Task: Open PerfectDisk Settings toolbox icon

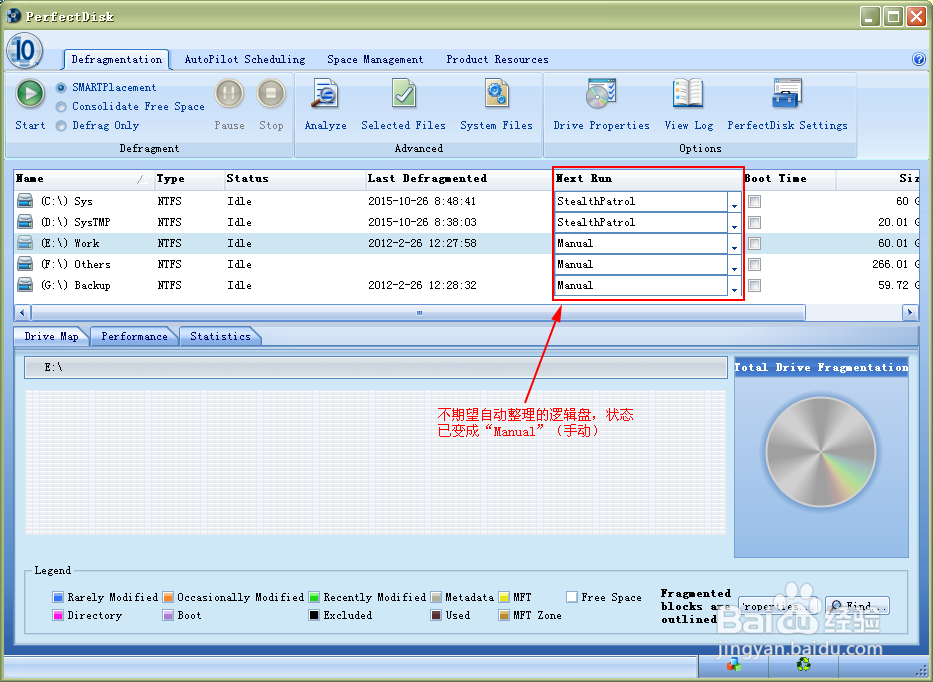Action: click(x=787, y=94)
